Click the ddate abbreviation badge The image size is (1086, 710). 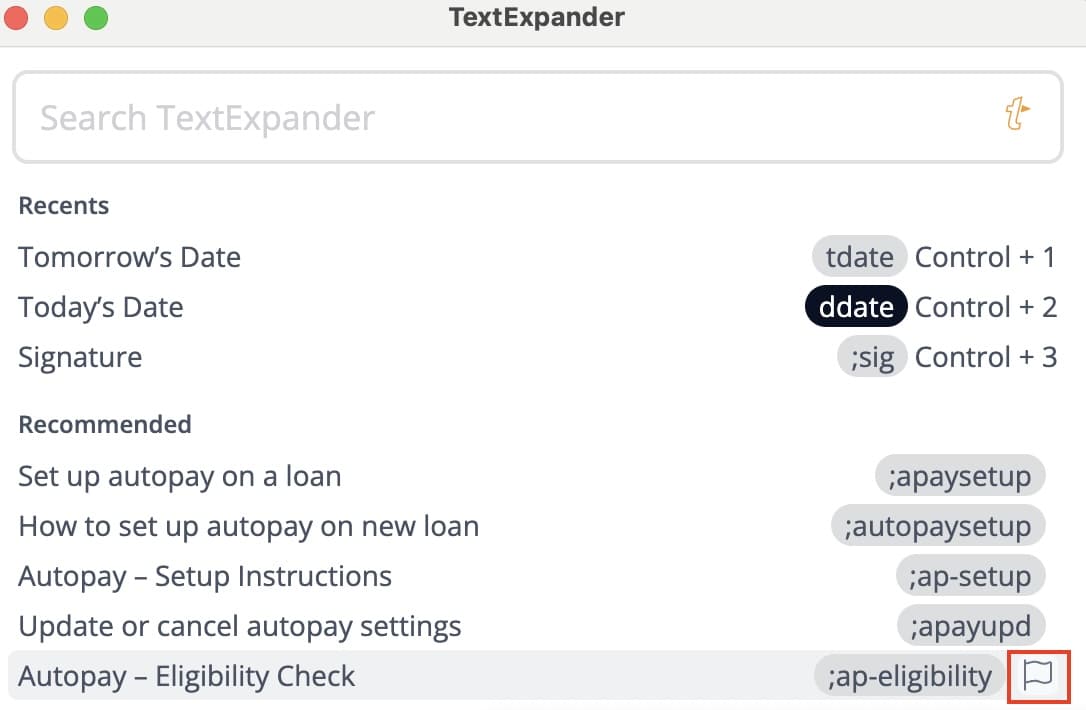click(x=856, y=307)
